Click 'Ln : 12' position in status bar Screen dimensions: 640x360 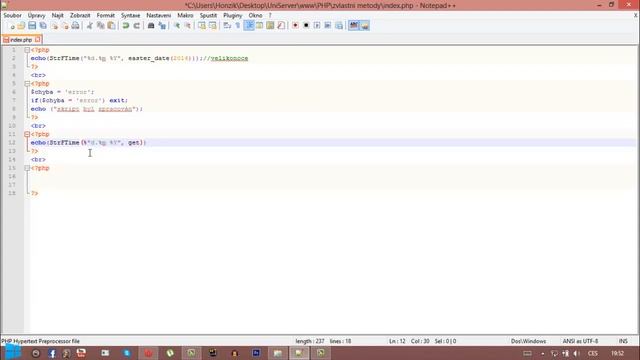(397, 341)
